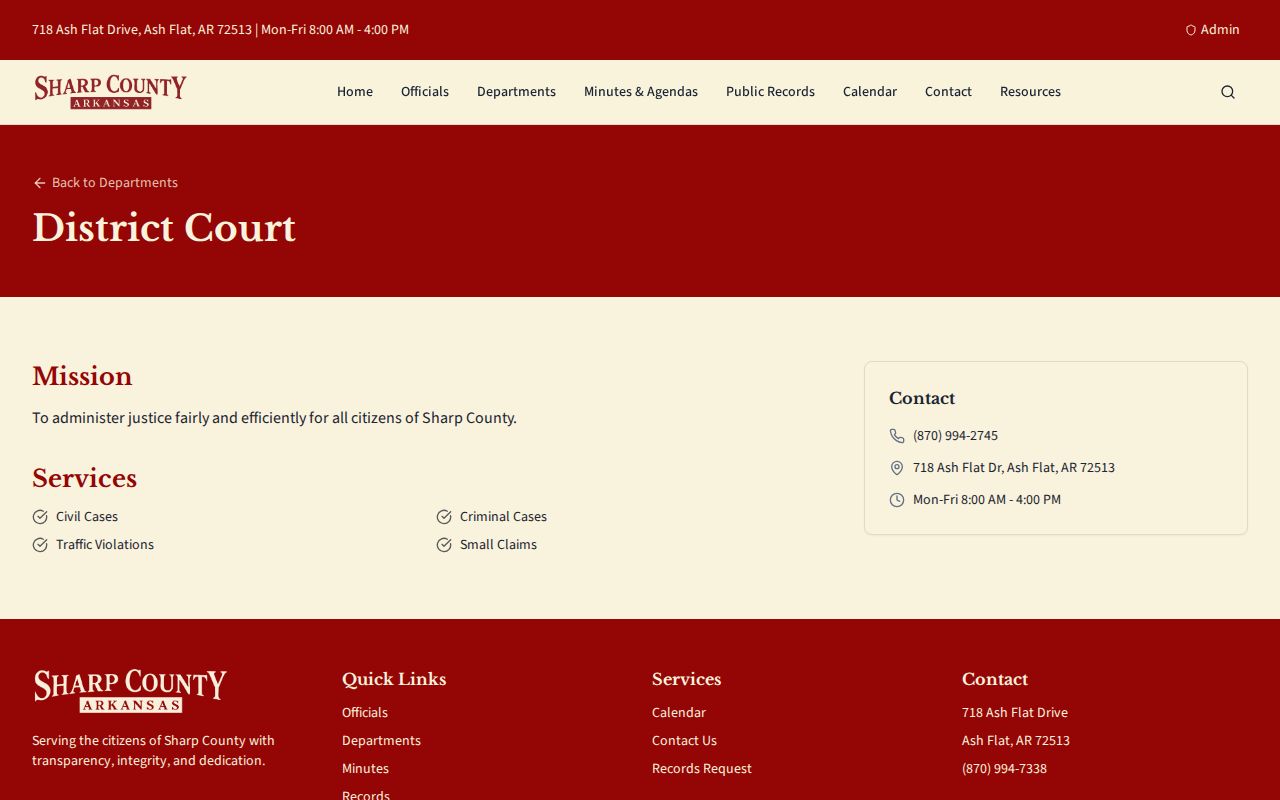
Task: Click the Mission heading
Action: [x=82, y=376]
